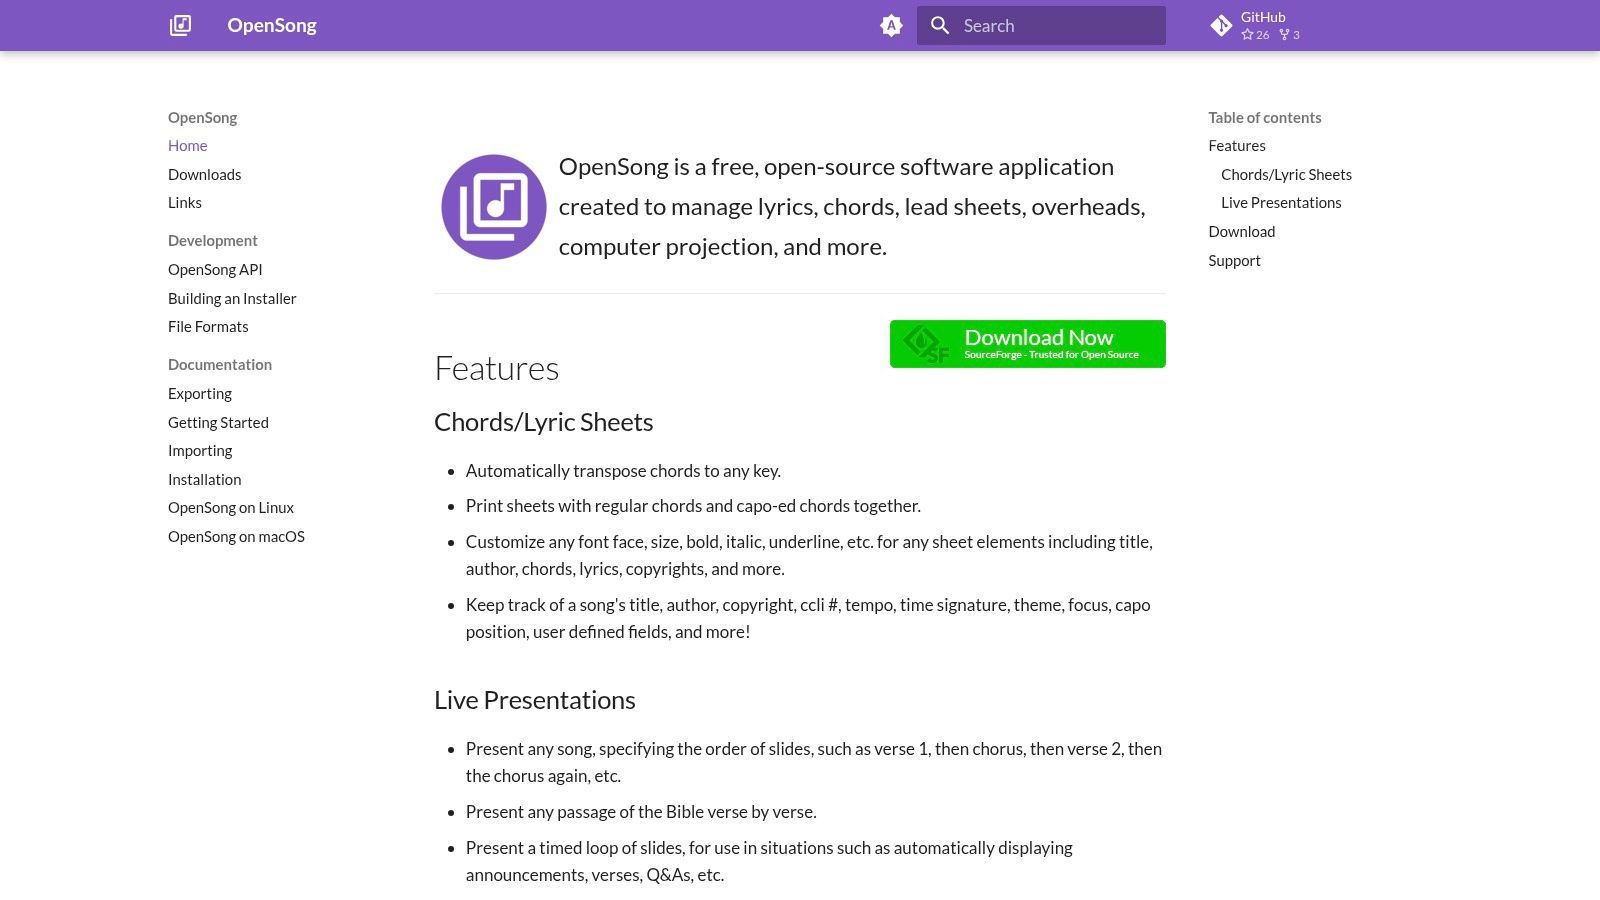Click the Download Now SourceForge button
The image size is (1600, 900).
click(x=1027, y=344)
